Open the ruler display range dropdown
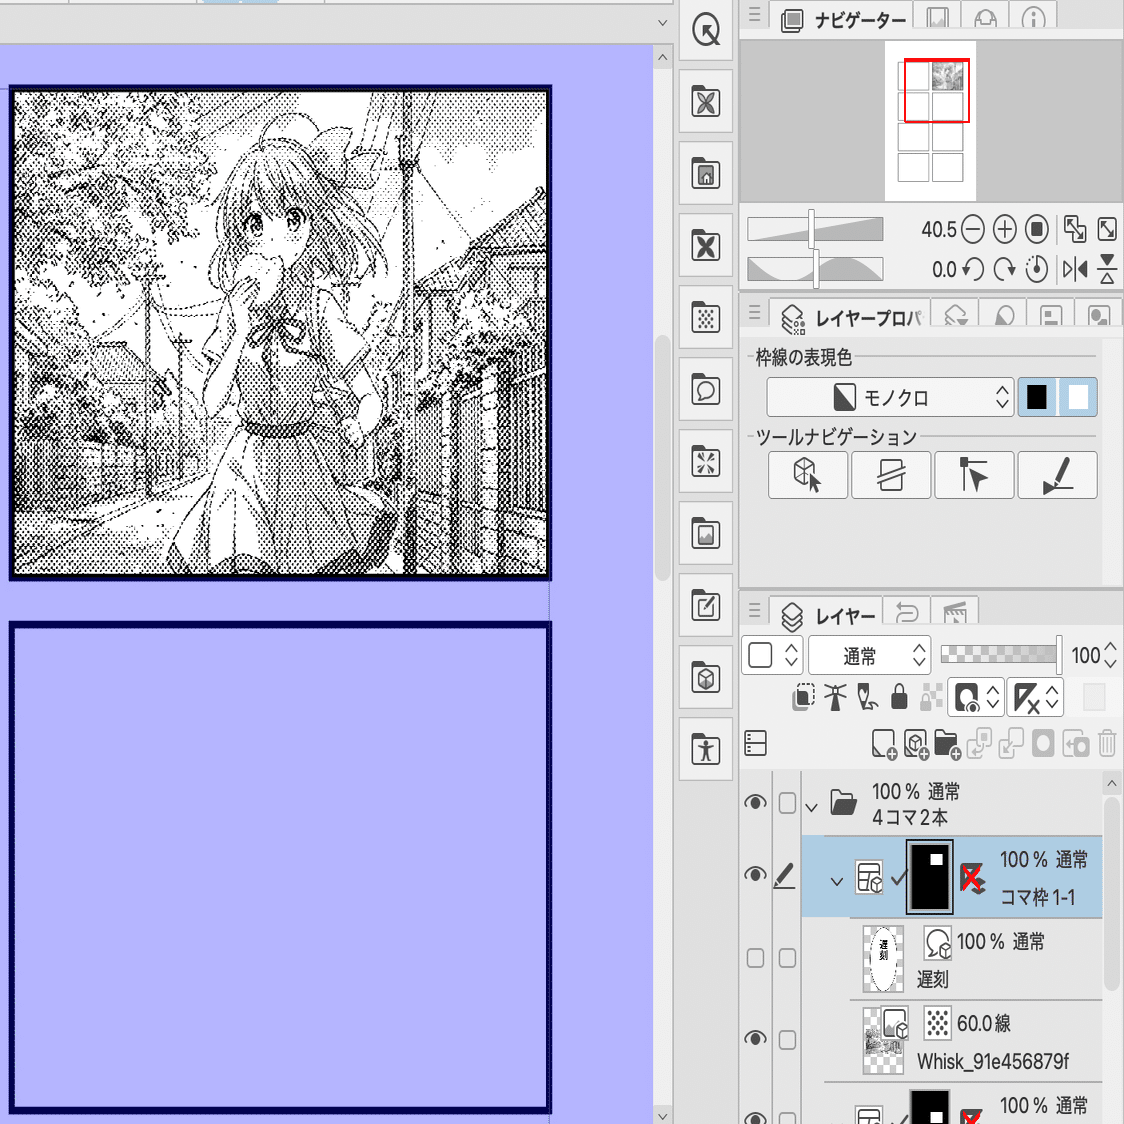1124x1124 pixels. pos(1034,697)
